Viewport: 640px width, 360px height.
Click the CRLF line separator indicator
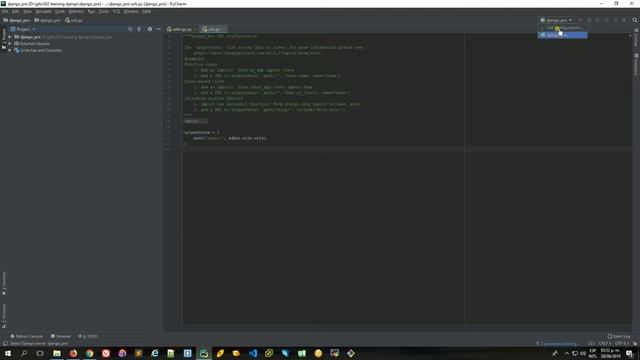tap(604, 344)
